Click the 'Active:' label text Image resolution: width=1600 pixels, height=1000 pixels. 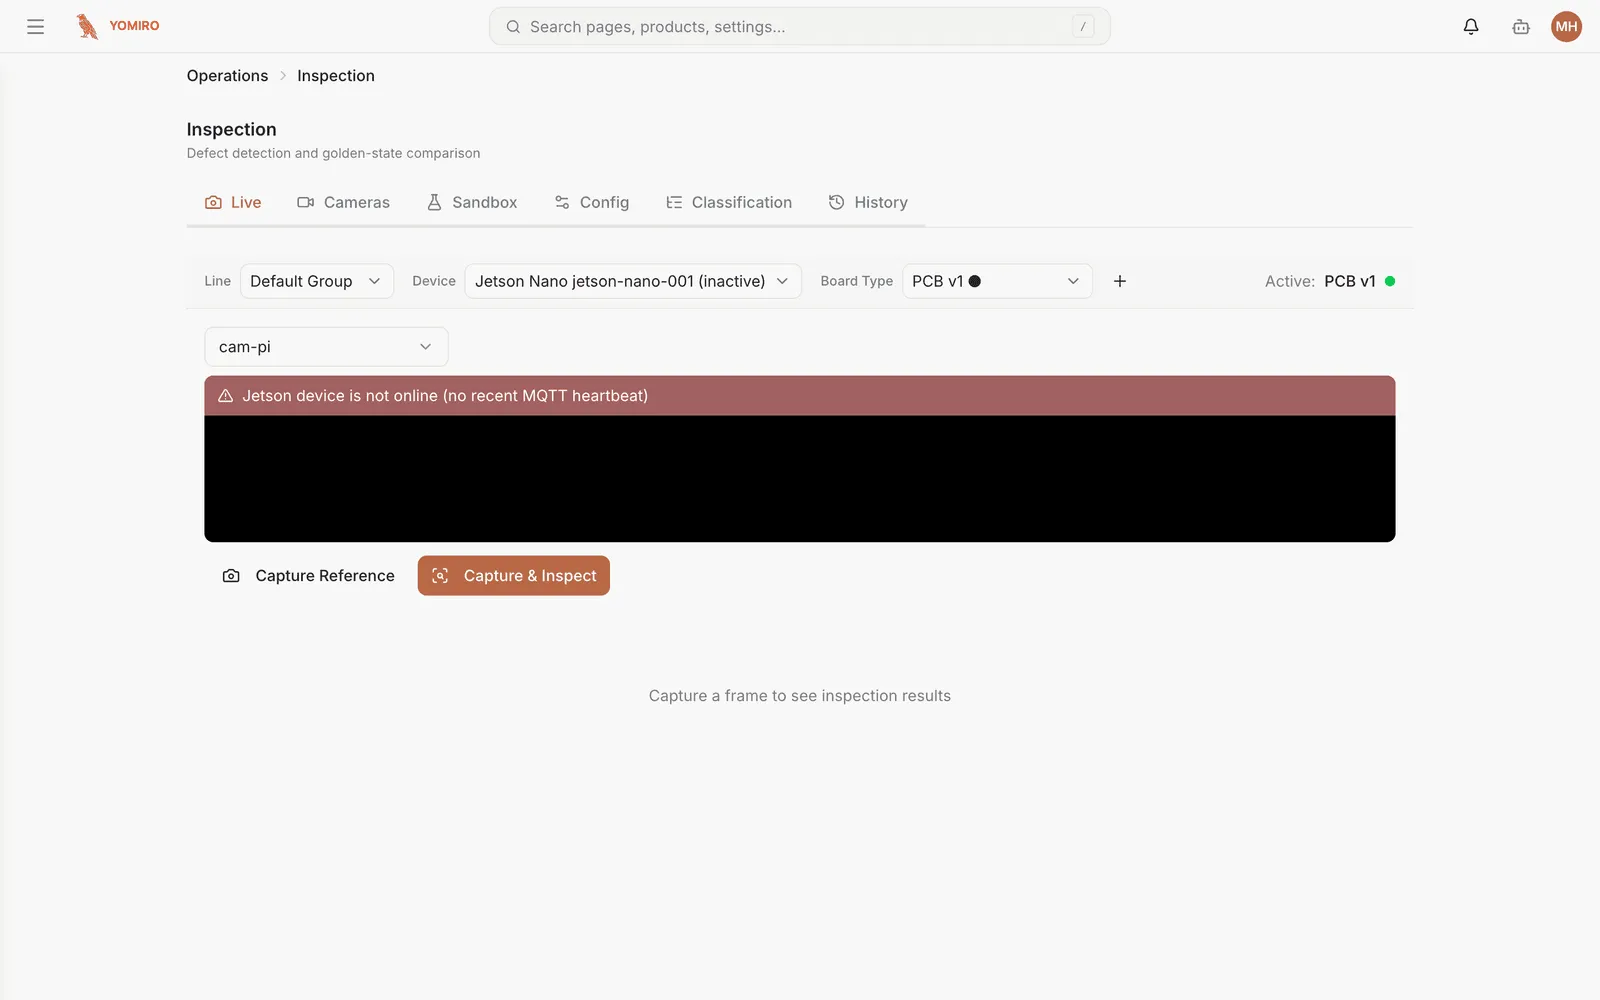tap(1290, 281)
